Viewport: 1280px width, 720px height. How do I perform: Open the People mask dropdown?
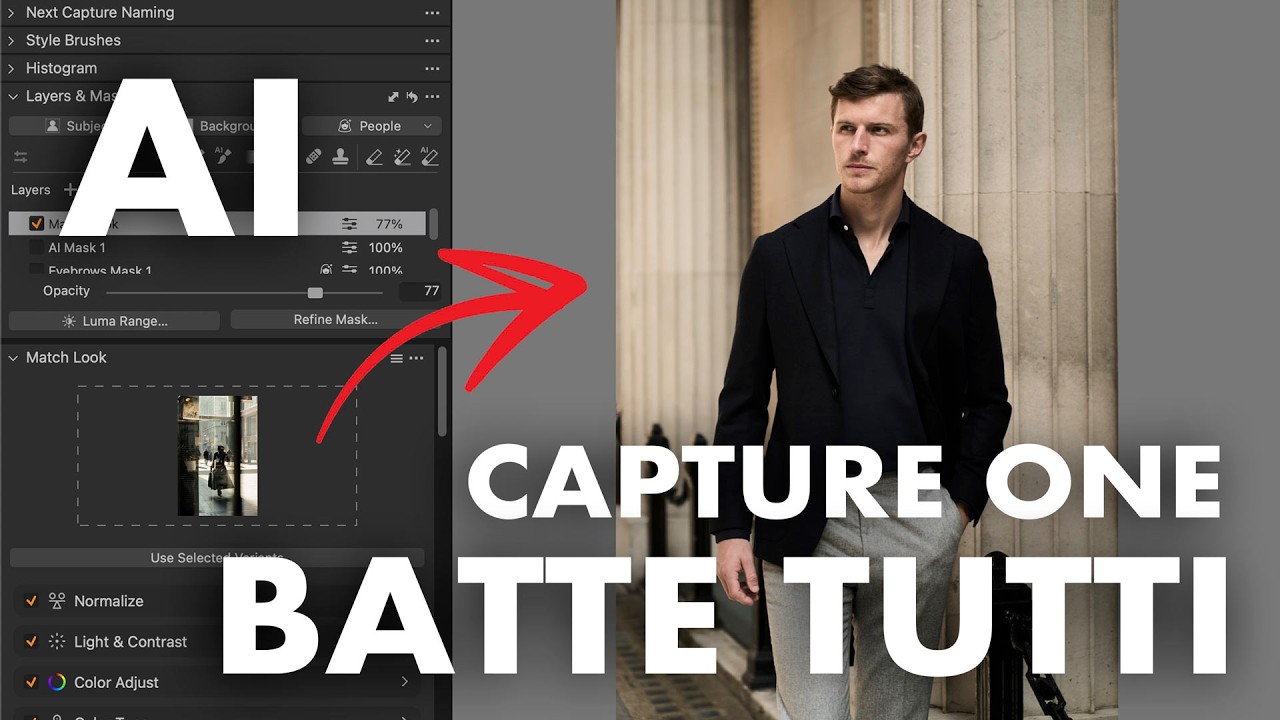[372, 126]
